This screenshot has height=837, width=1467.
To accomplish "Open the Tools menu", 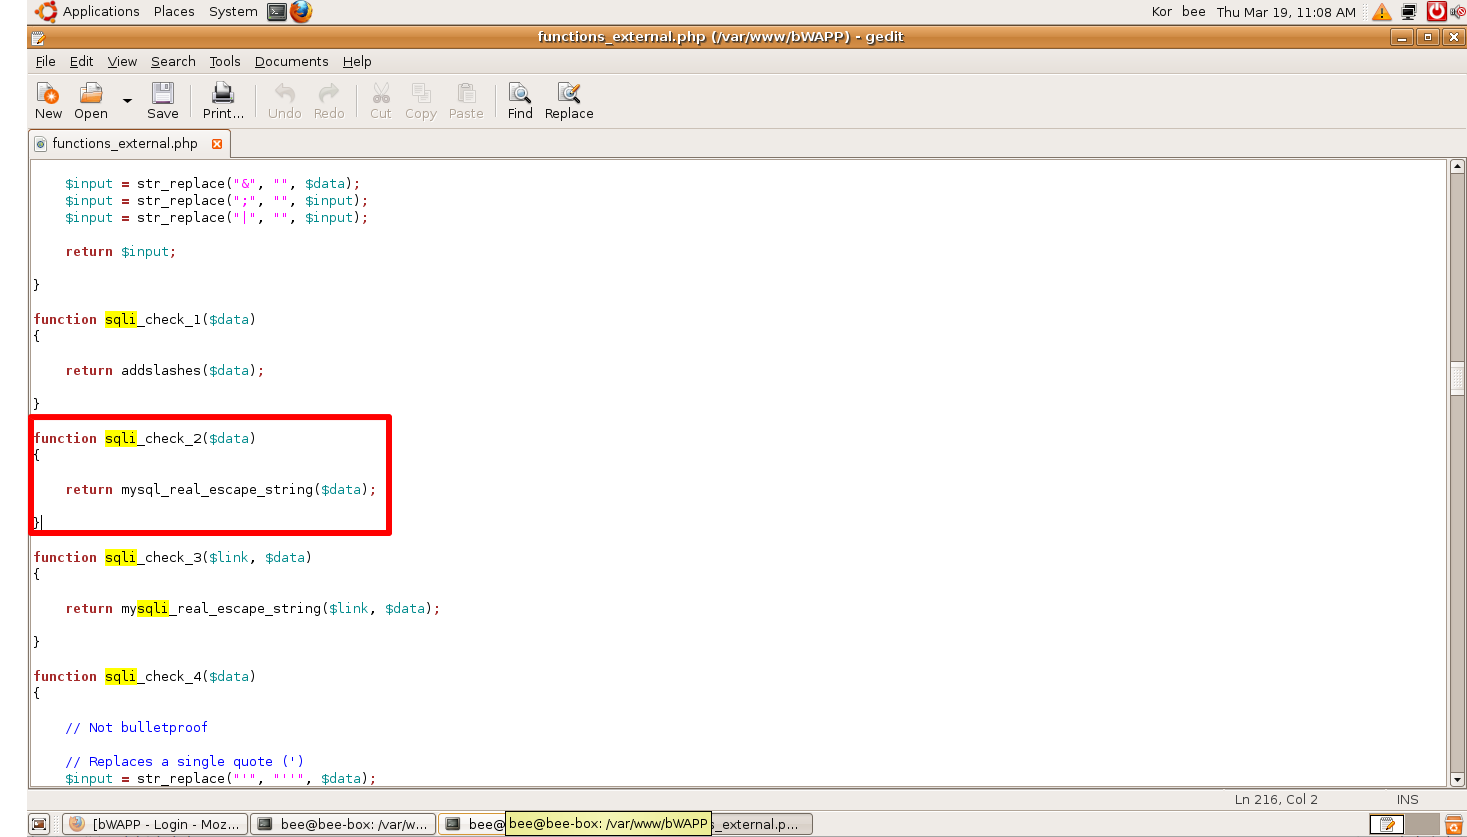I will [225, 62].
